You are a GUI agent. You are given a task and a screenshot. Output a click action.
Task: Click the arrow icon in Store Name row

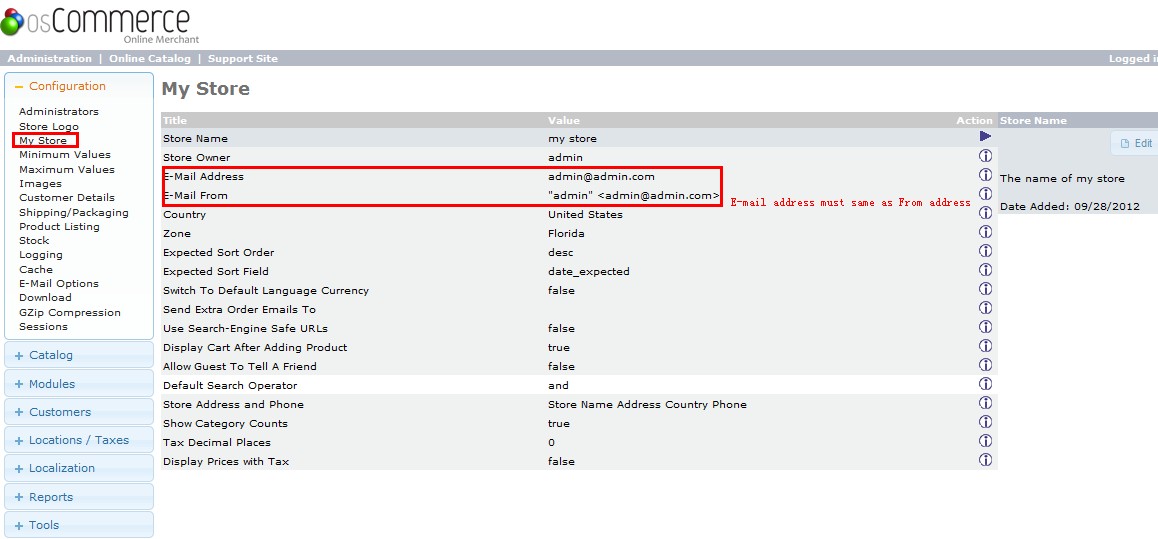click(x=985, y=136)
